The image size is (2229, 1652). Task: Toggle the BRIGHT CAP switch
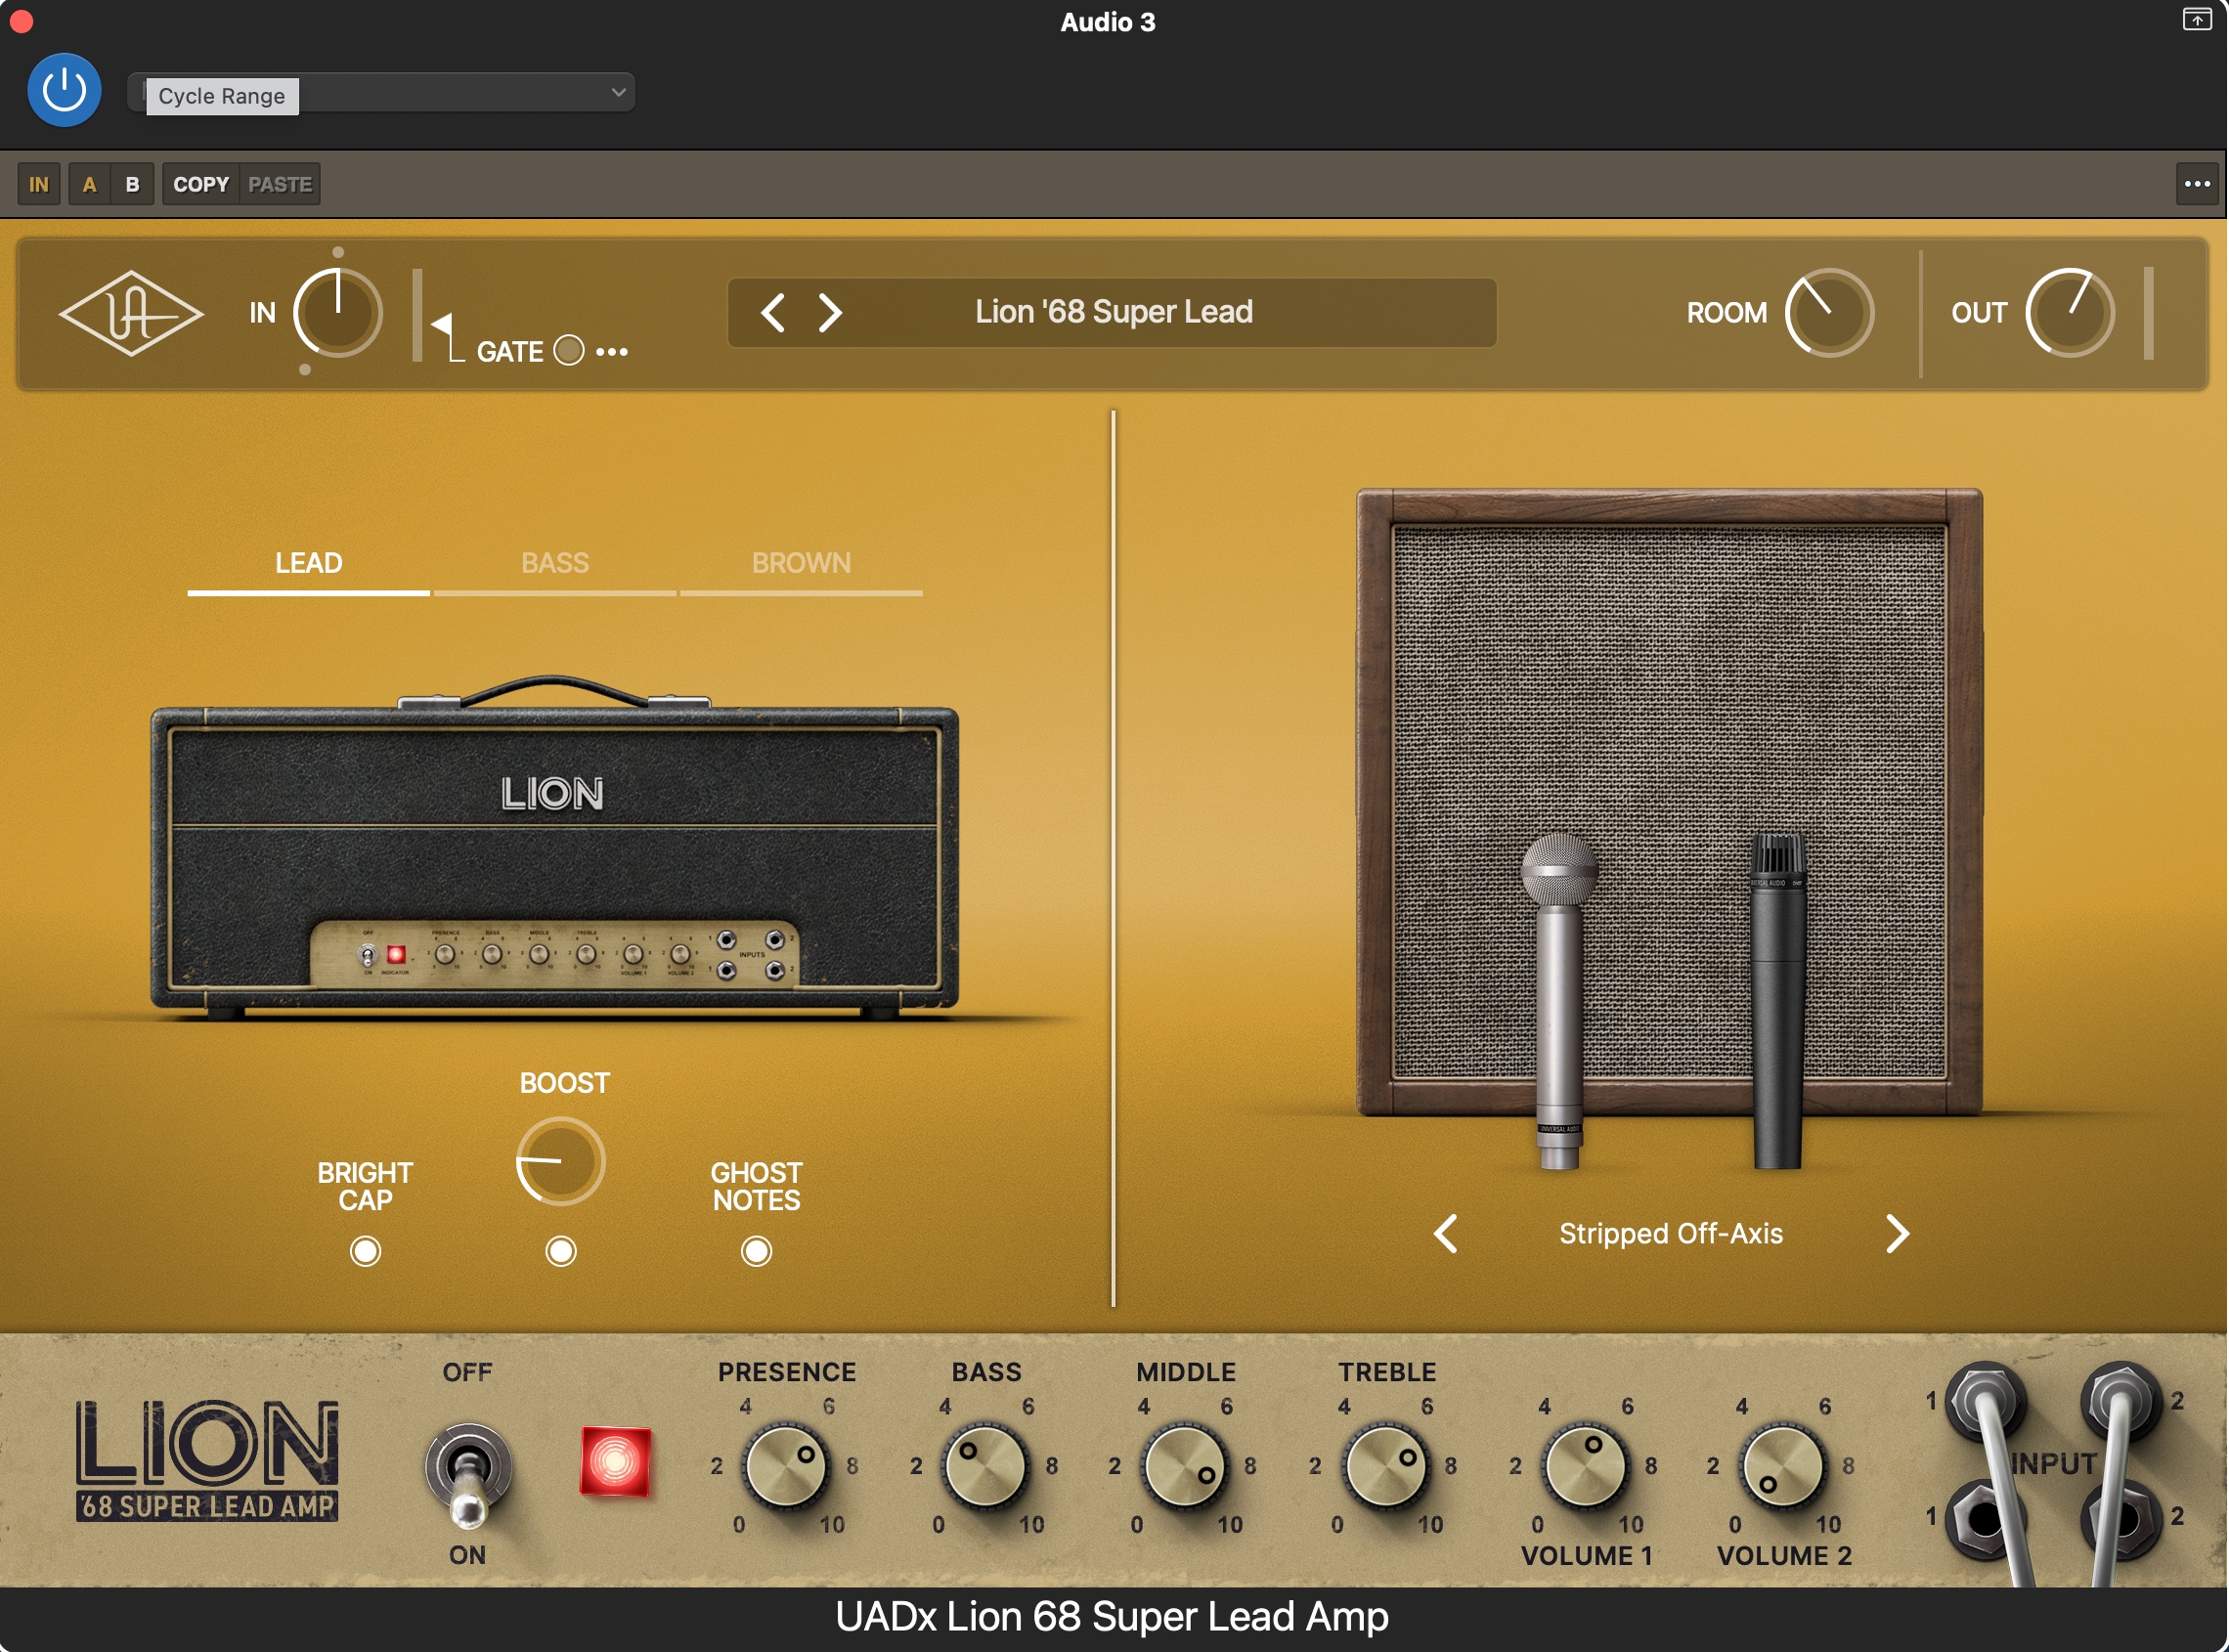point(366,1252)
